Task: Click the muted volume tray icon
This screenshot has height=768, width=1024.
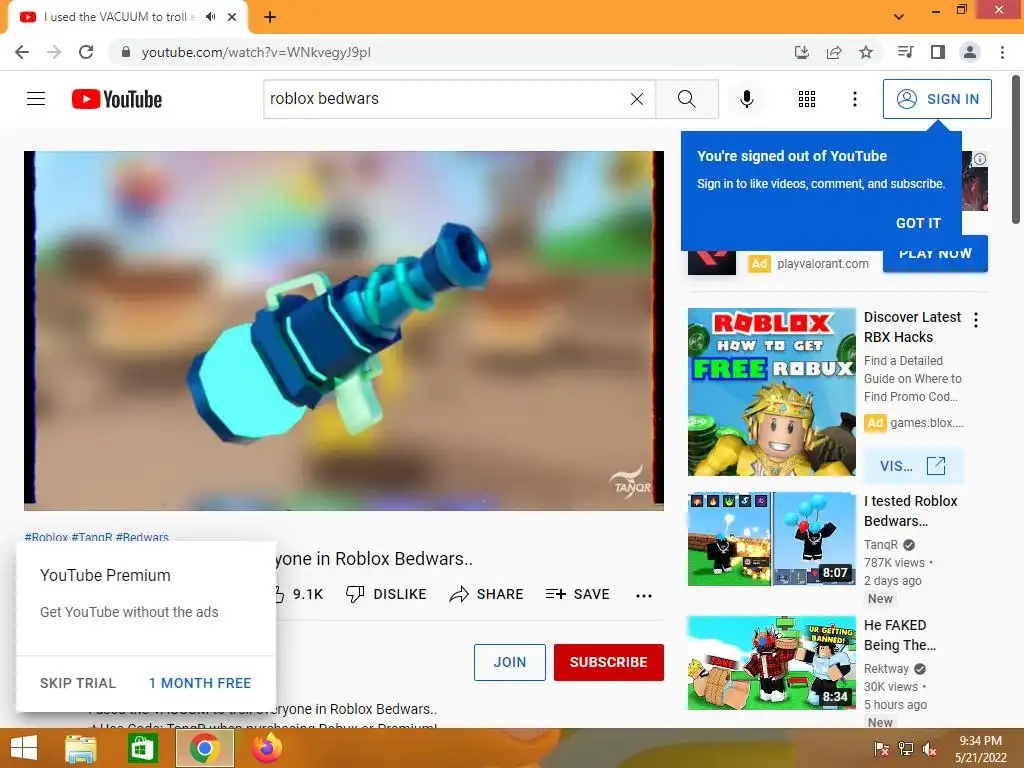Action: (x=929, y=749)
